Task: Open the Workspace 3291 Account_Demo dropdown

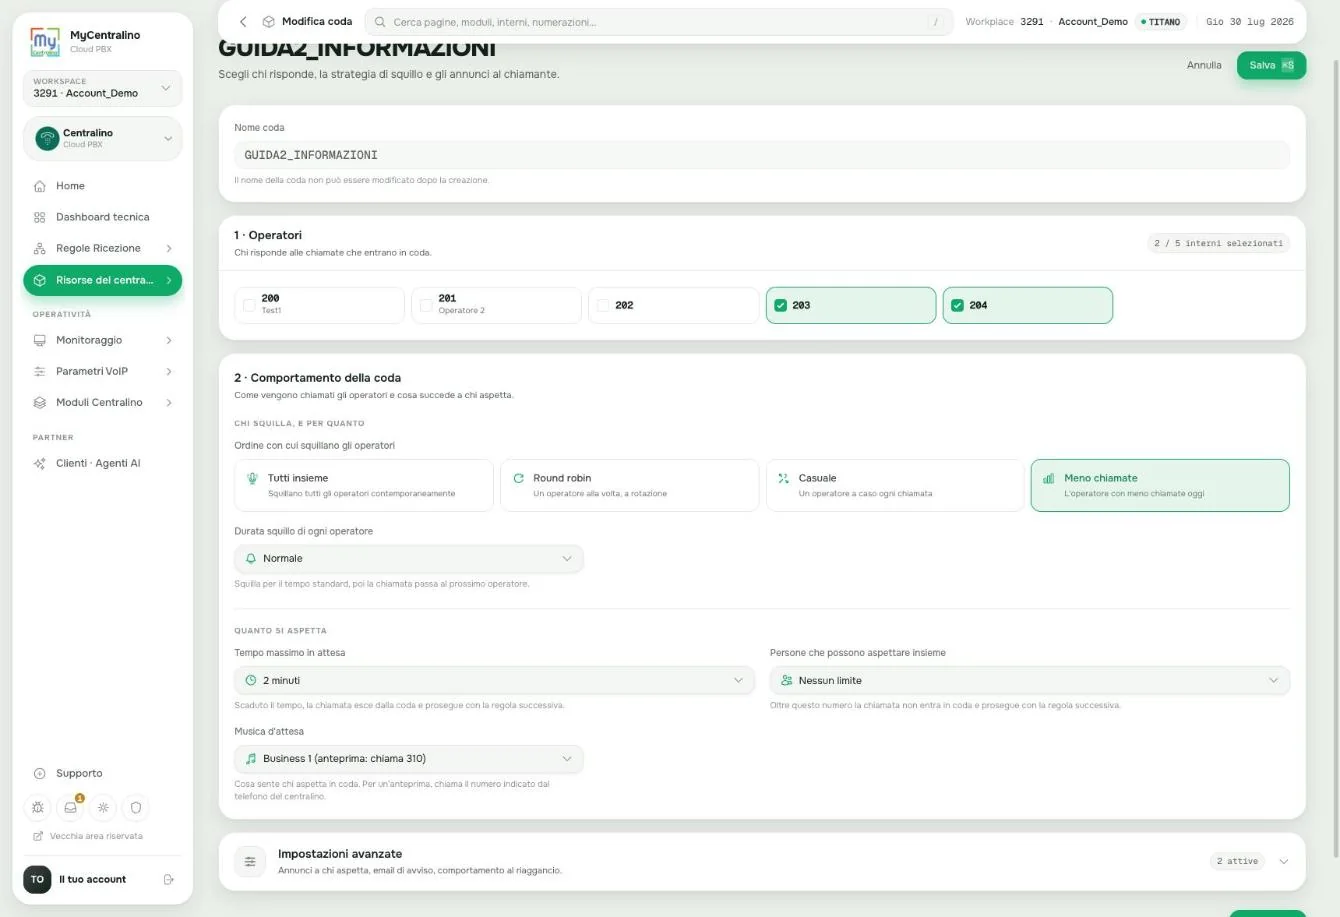Action: click(x=102, y=88)
